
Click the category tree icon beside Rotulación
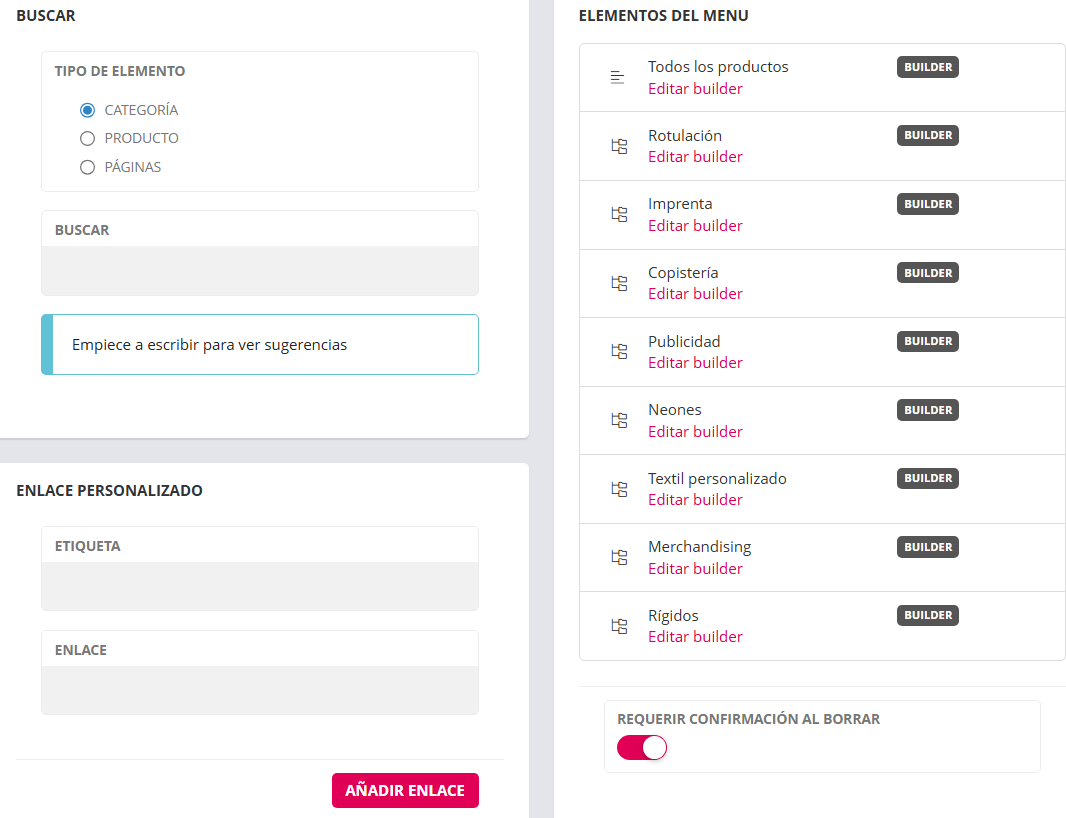click(619, 146)
